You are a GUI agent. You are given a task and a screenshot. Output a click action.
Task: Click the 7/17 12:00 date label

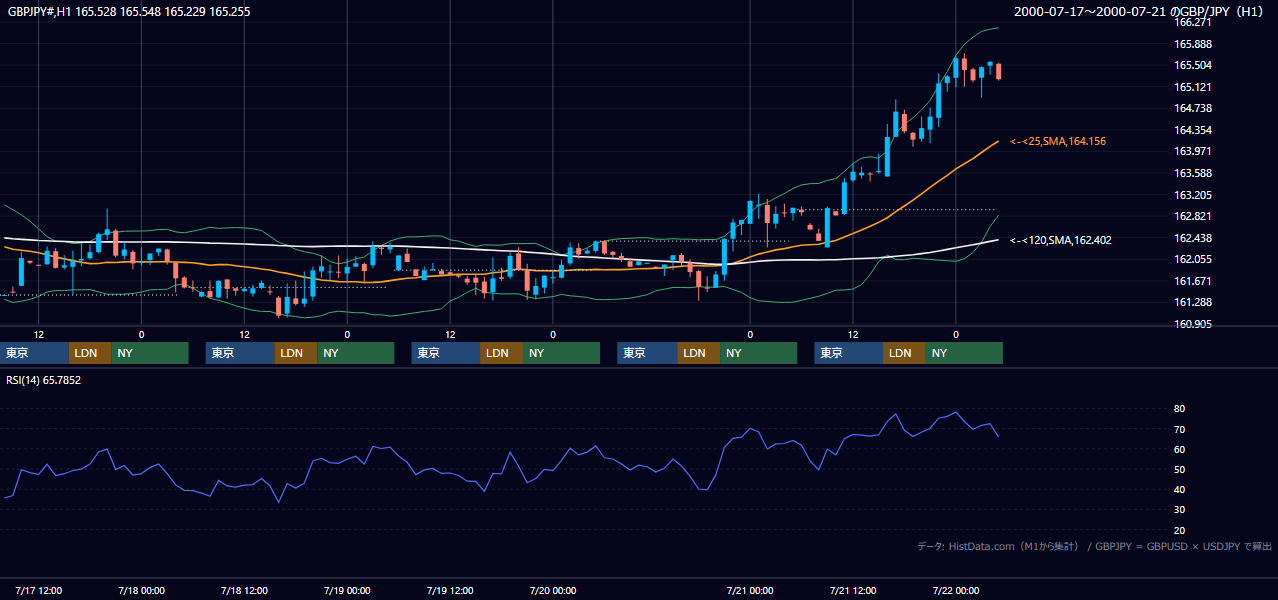tap(39, 591)
